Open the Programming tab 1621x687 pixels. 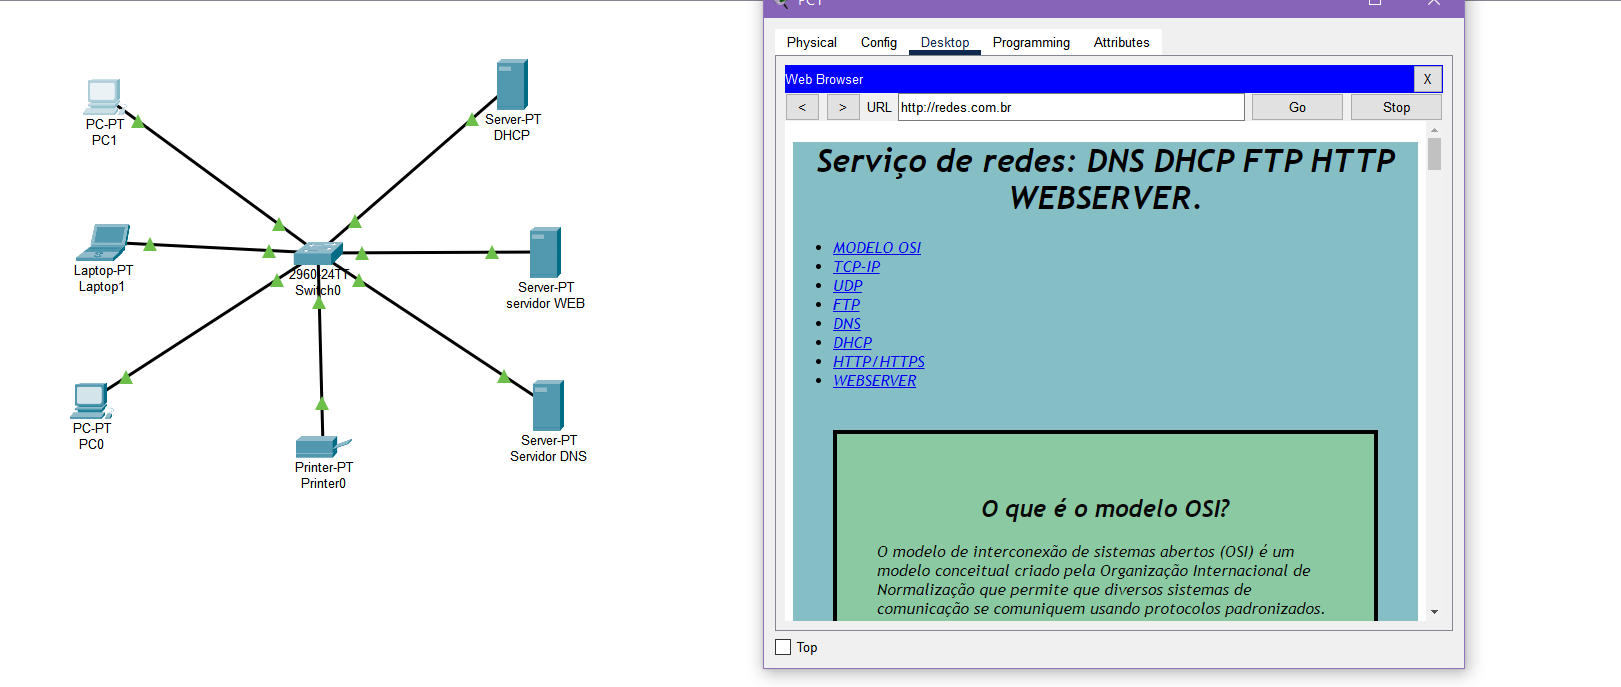click(1031, 42)
